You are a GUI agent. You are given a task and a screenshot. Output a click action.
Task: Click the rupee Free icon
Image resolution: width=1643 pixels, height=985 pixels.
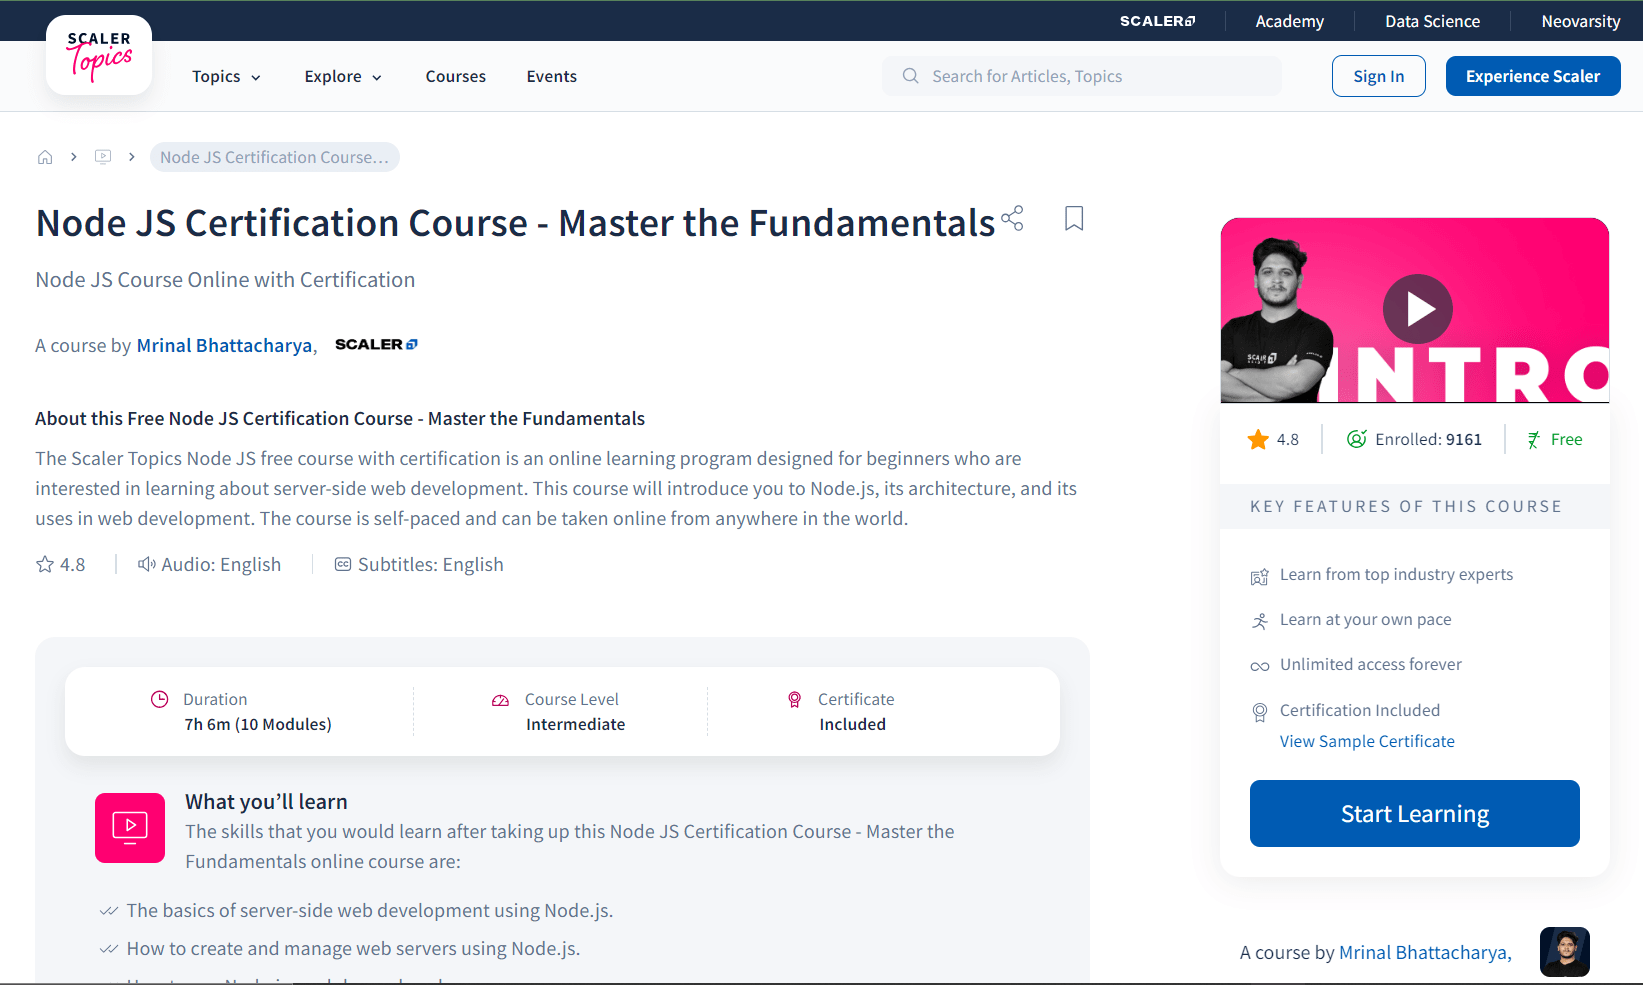(x=1533, y=439)
